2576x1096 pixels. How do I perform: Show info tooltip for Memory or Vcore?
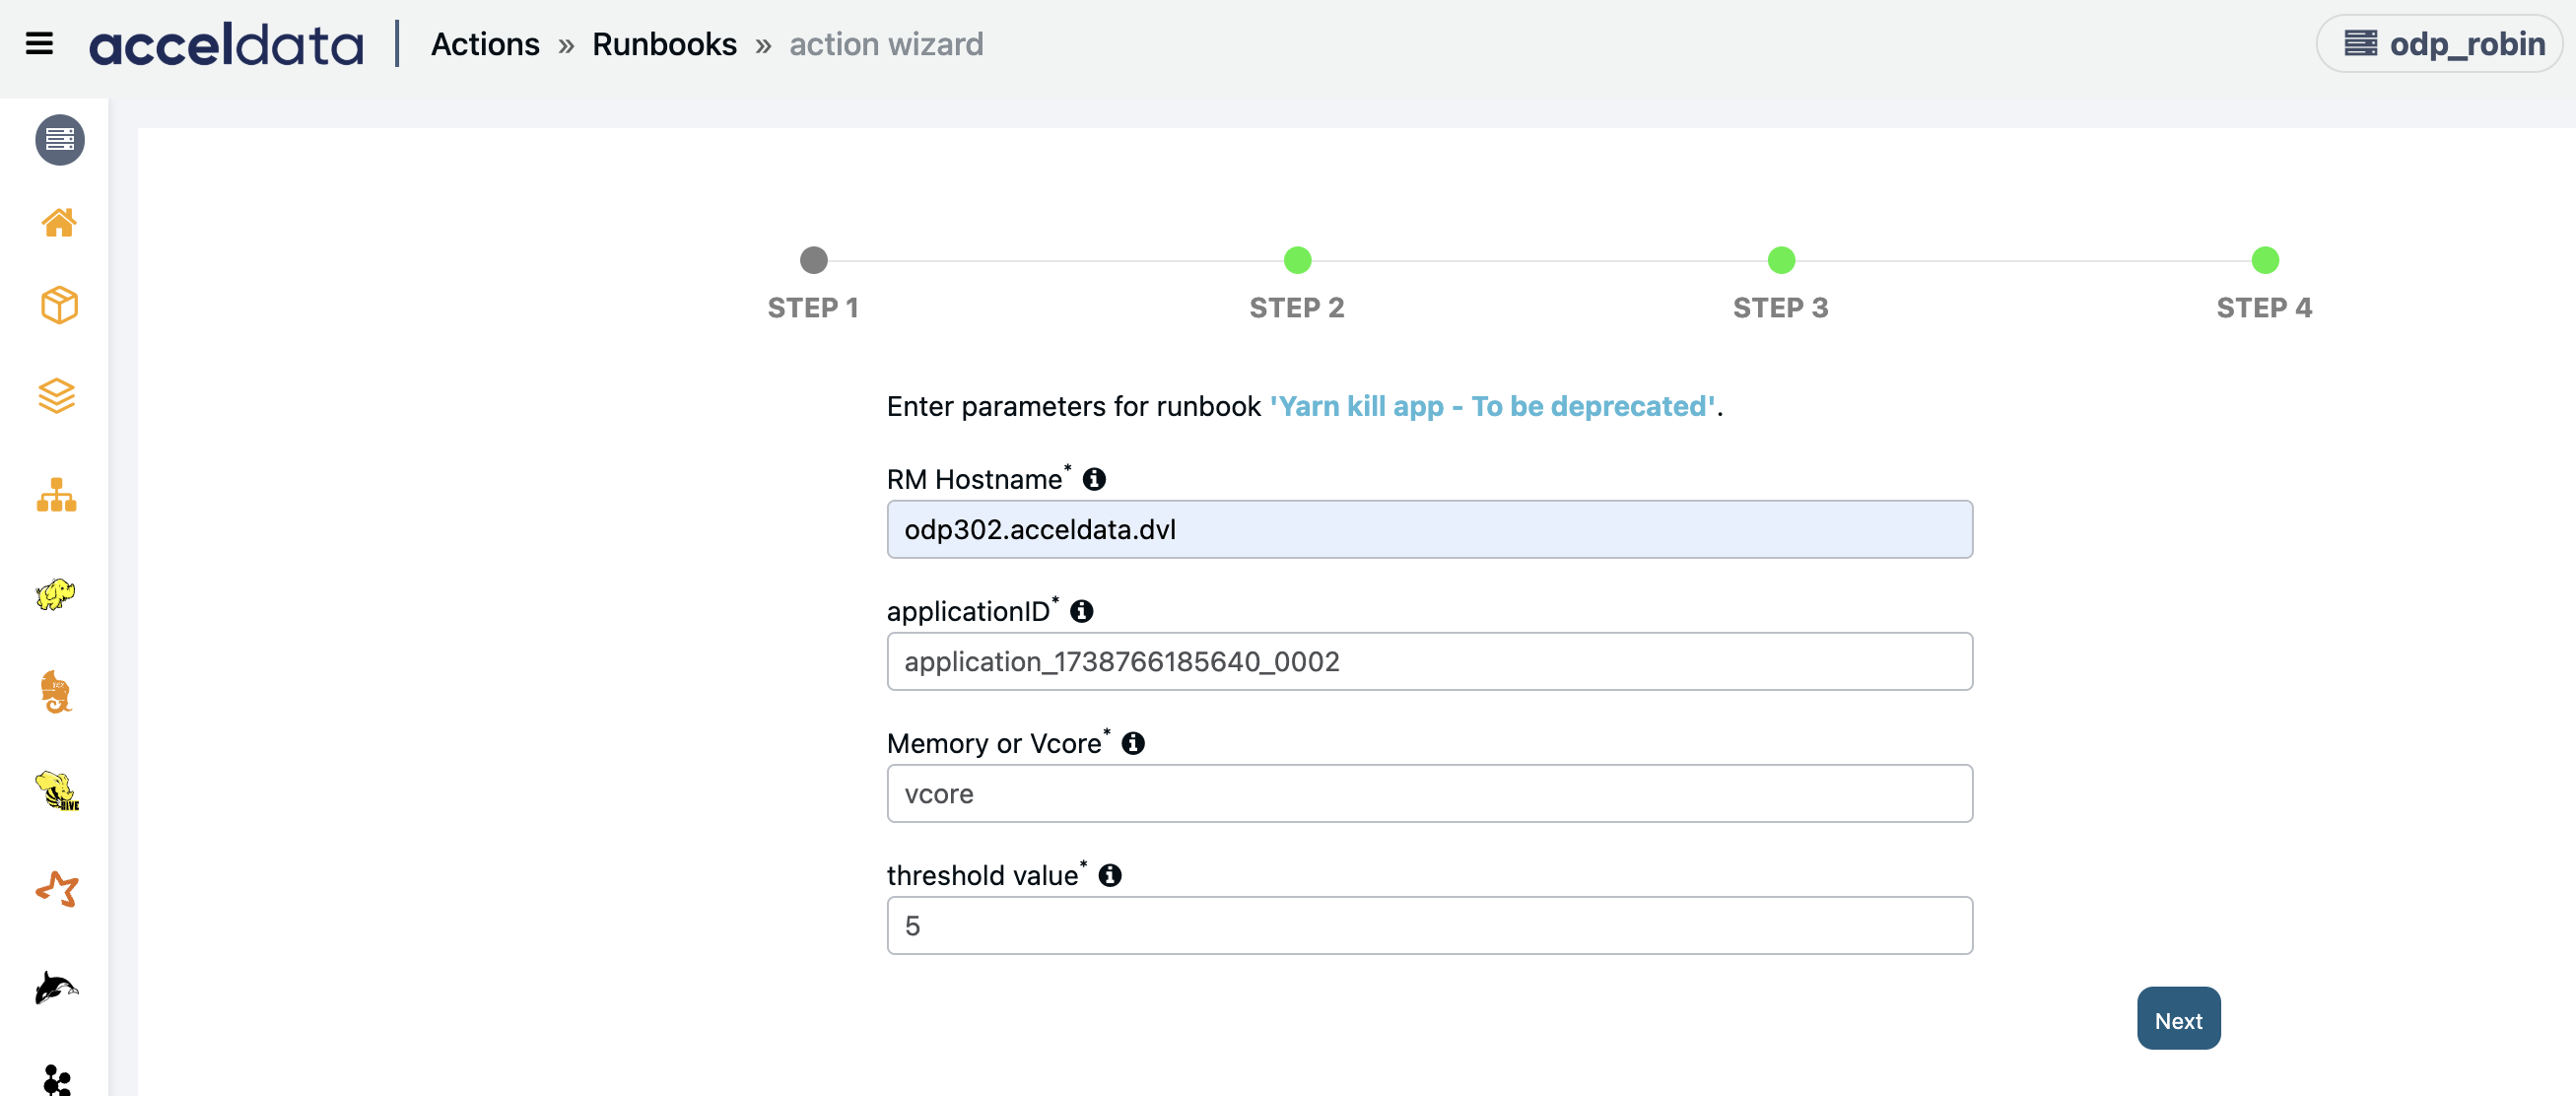pos(1133,743)
